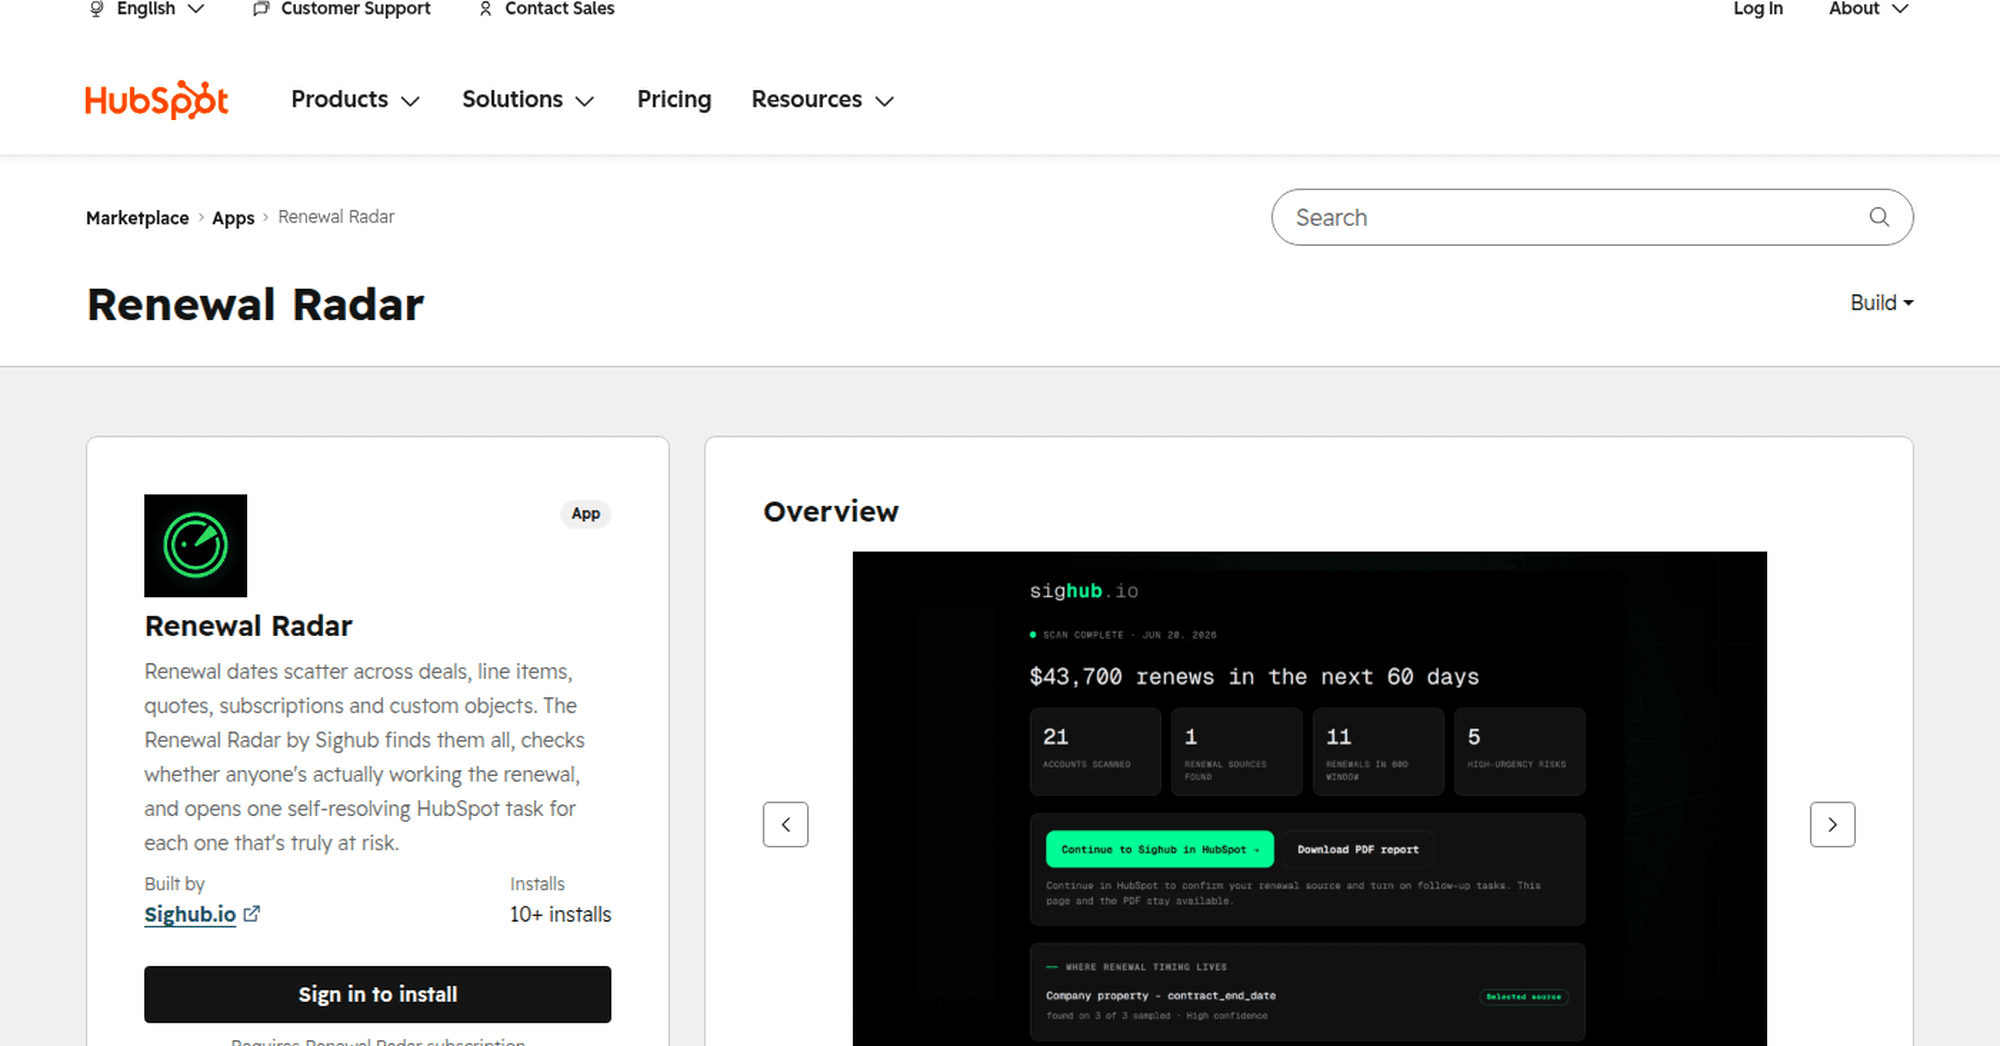Click the Renewal Radar app logo
Image resolution: width=2000 pixels, height=1046 pixels.
point(195,545)
